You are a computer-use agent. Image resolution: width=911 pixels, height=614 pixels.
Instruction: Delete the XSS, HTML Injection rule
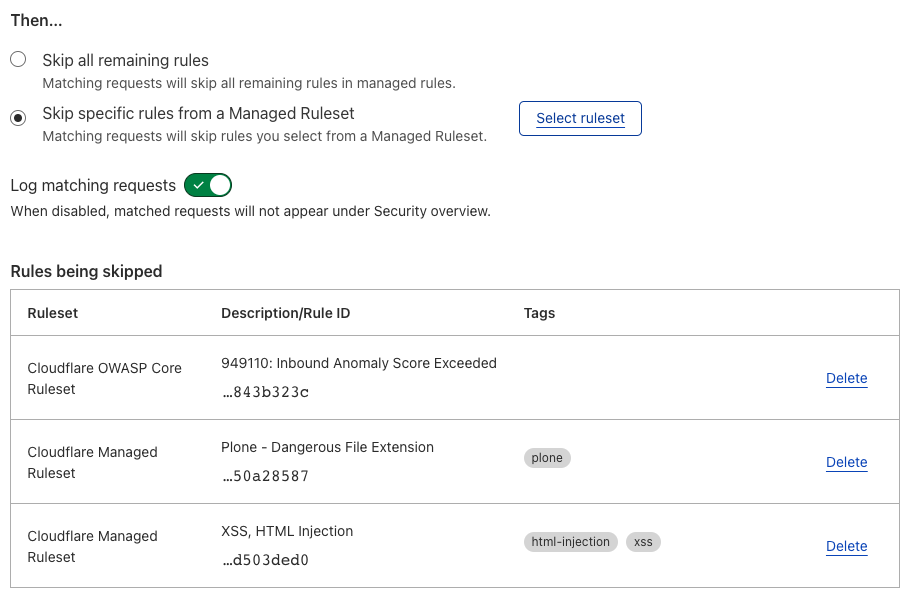[846, 546]
